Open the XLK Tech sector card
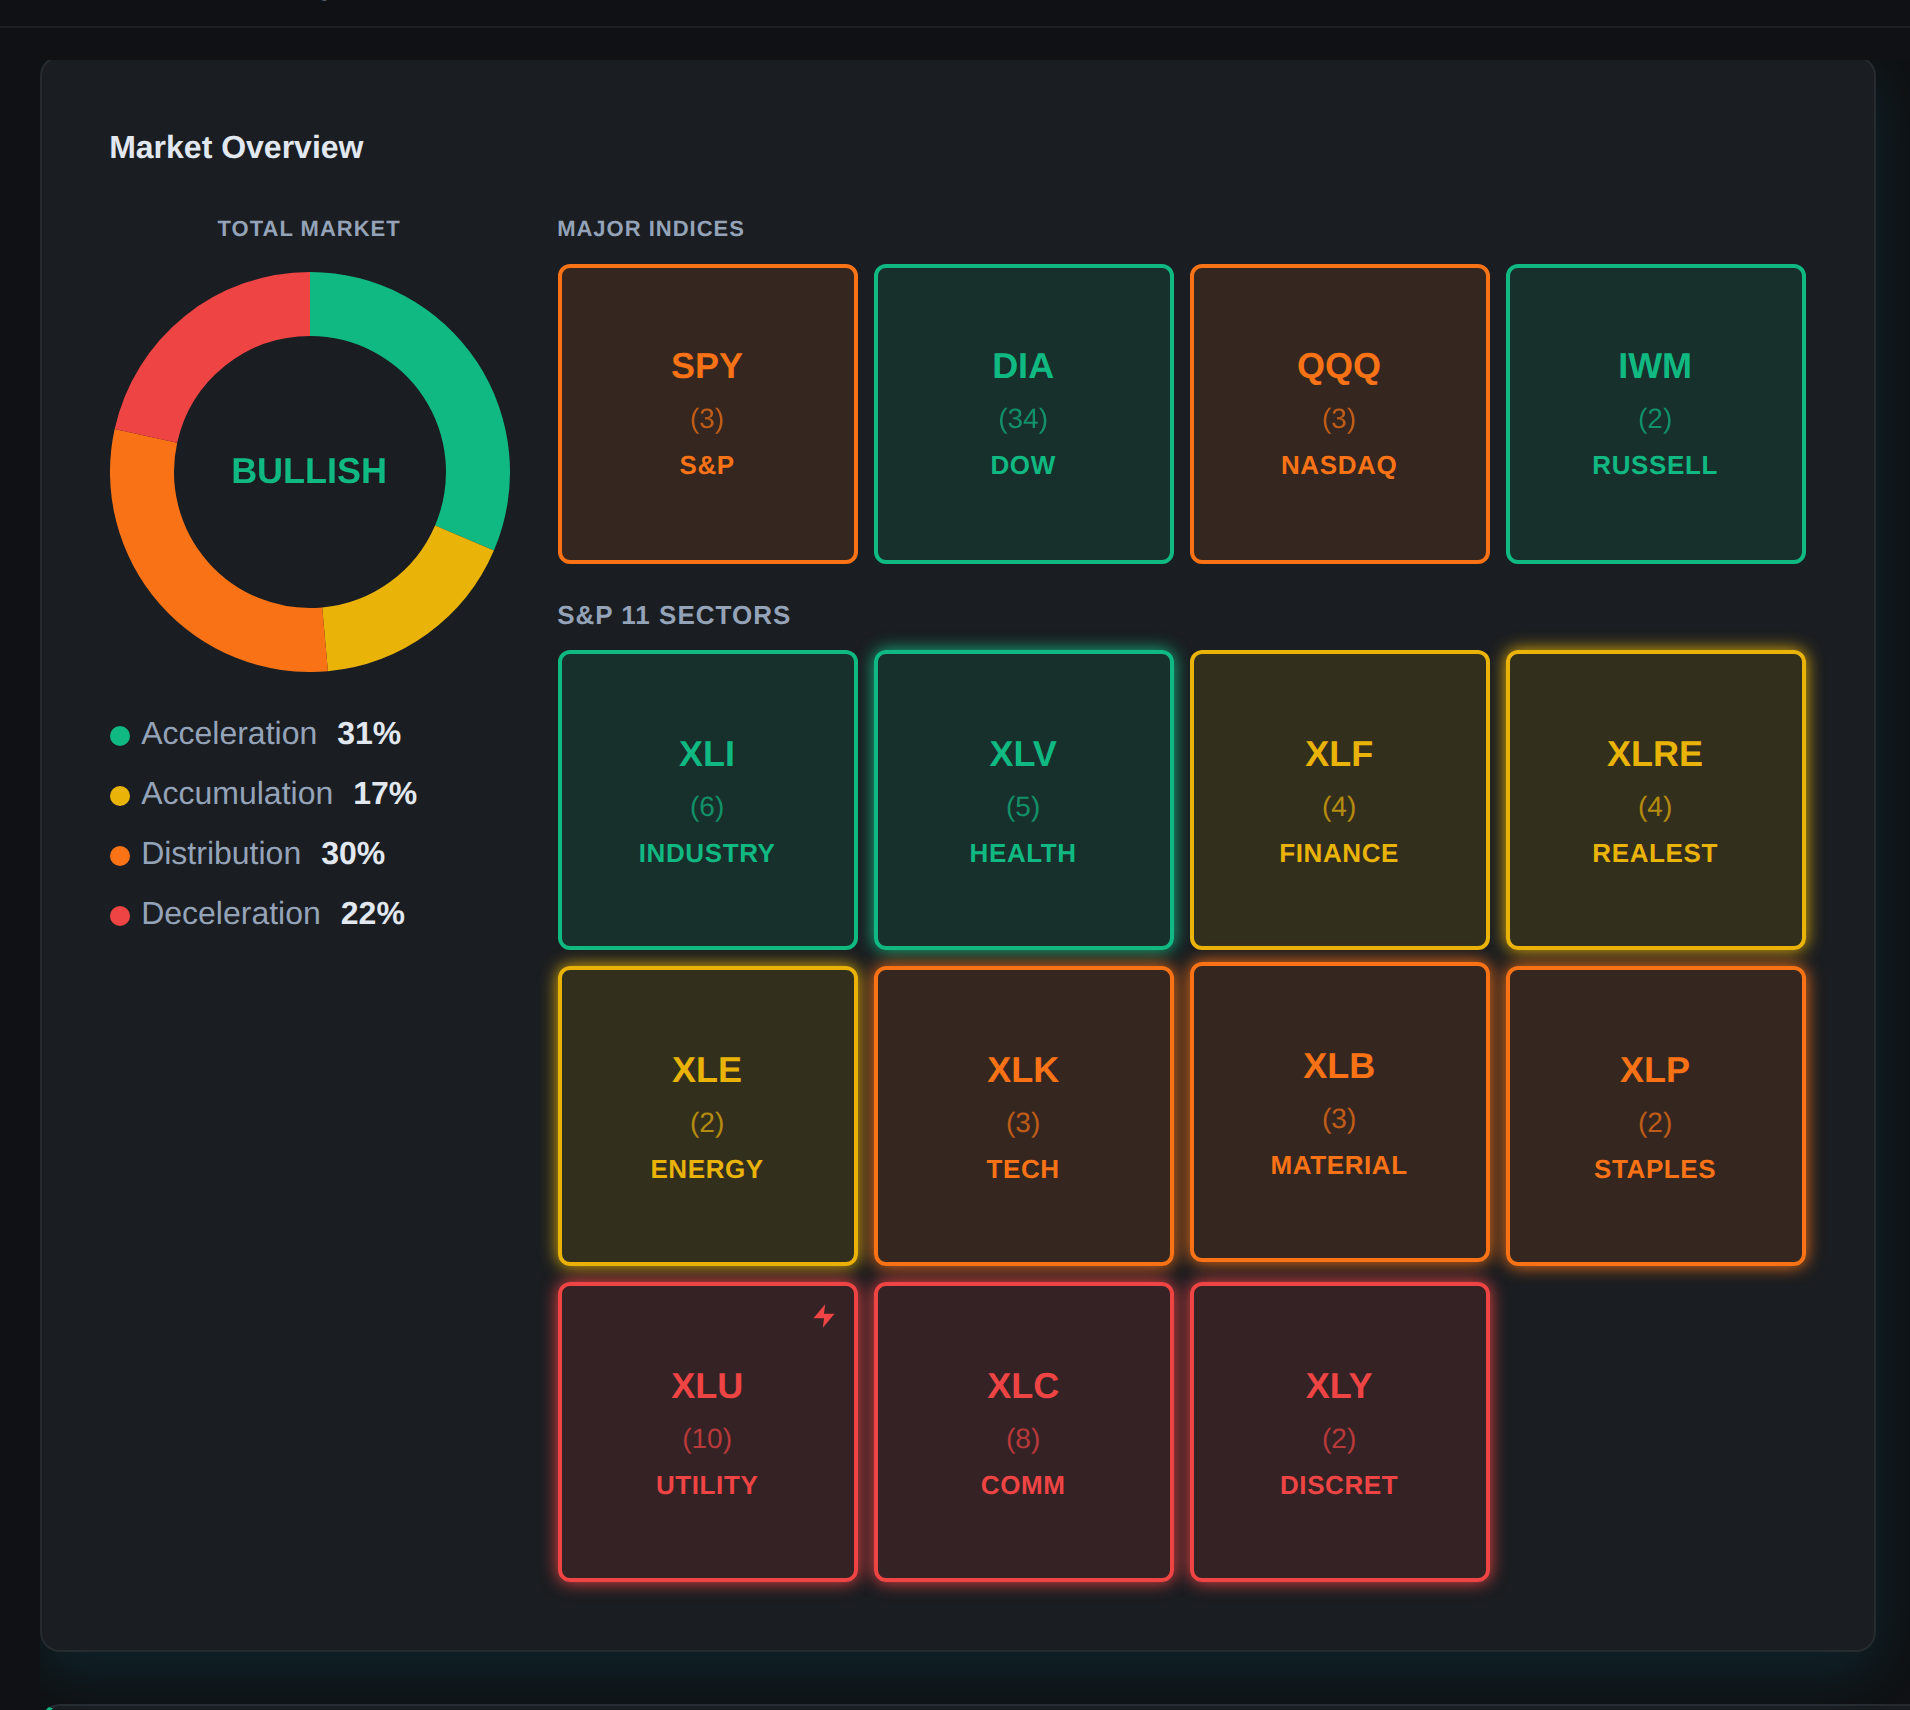1910x1710 pixels. click(x=1023, y=1116)
